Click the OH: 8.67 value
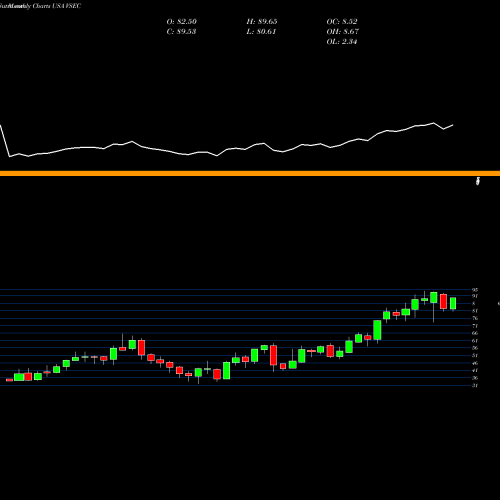500x500 pixels. click(x=342, y=32)
